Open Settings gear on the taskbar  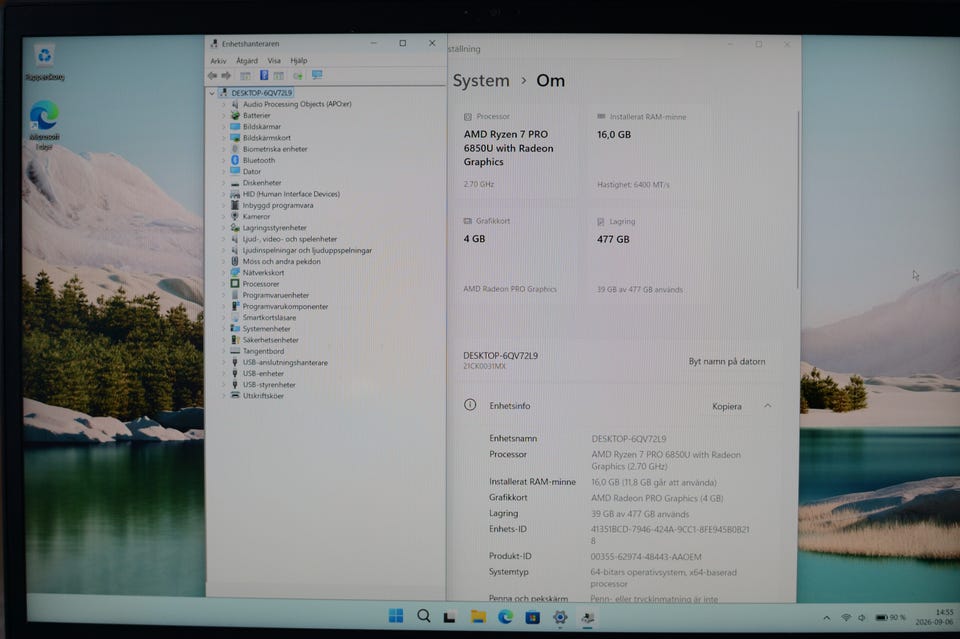pyautogui.click(x=560, y=617)
